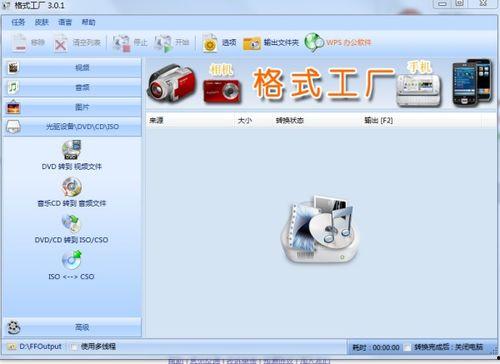Screen dimensions: 500x364
Task: Click the 来源 column header
Action: (190, 120)
